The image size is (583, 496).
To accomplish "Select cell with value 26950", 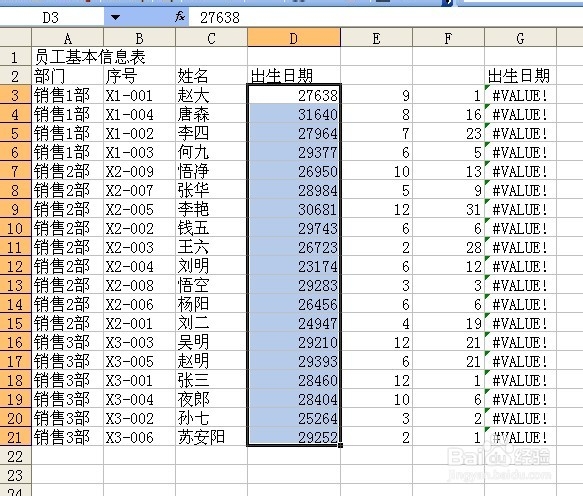I will 294,171.
